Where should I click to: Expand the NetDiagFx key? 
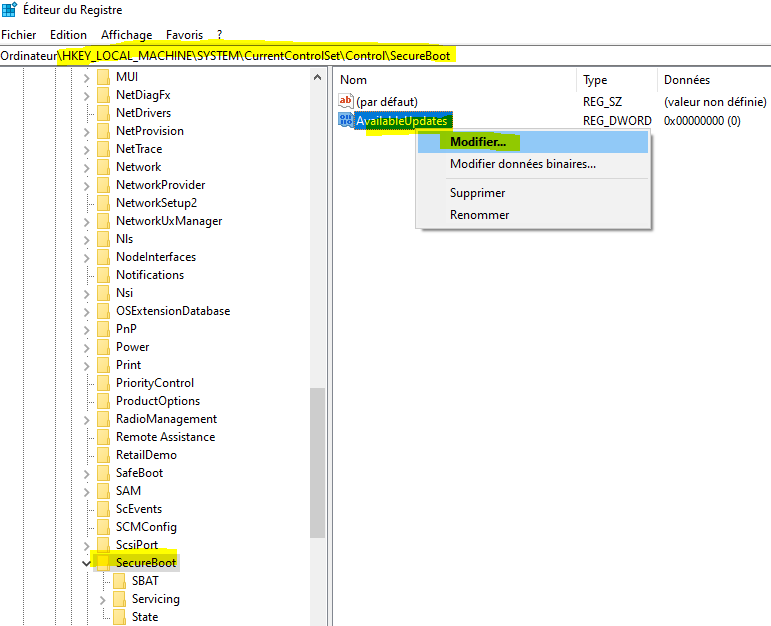pyautogui.click(x=87, y=96)
